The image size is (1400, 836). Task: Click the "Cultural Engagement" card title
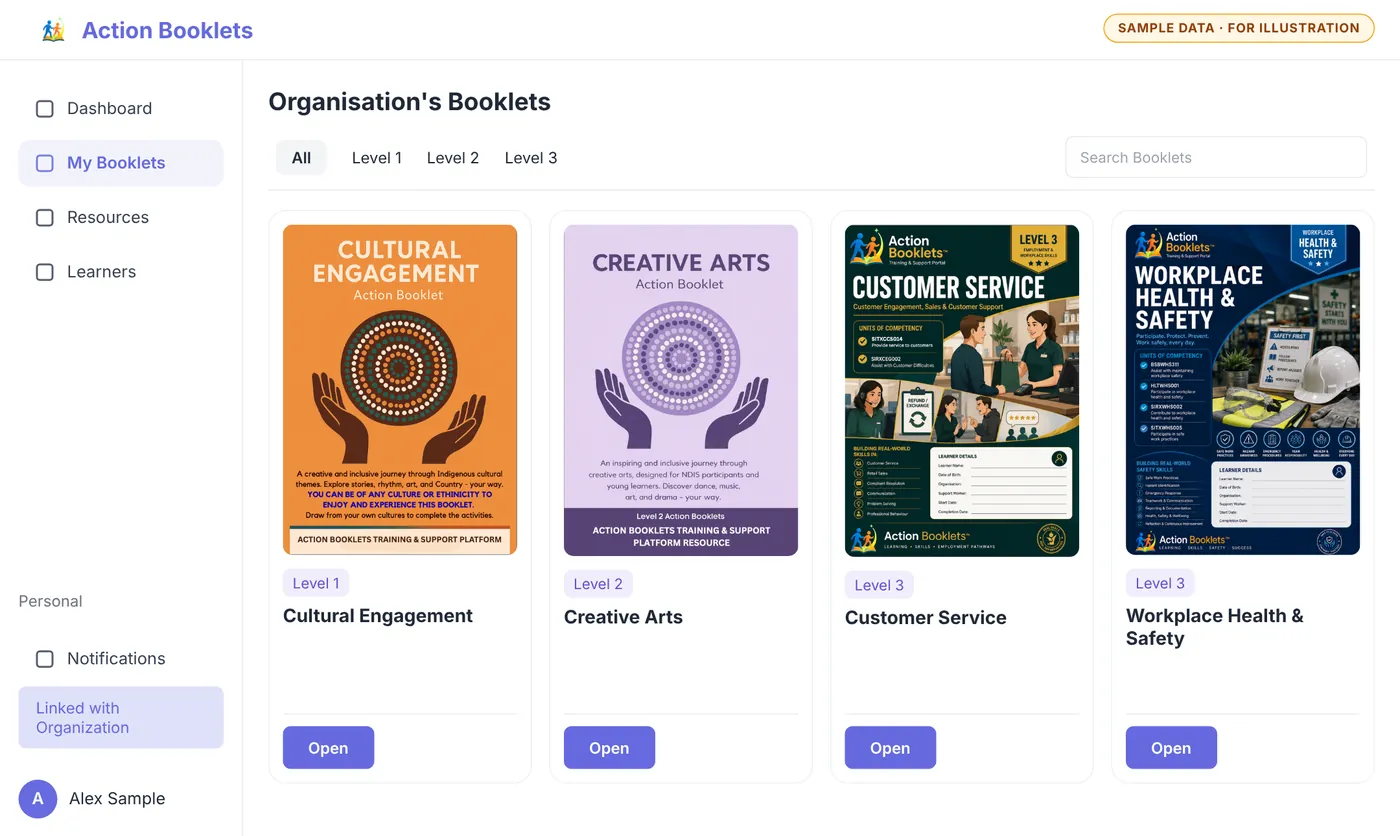tap(378, 616)
